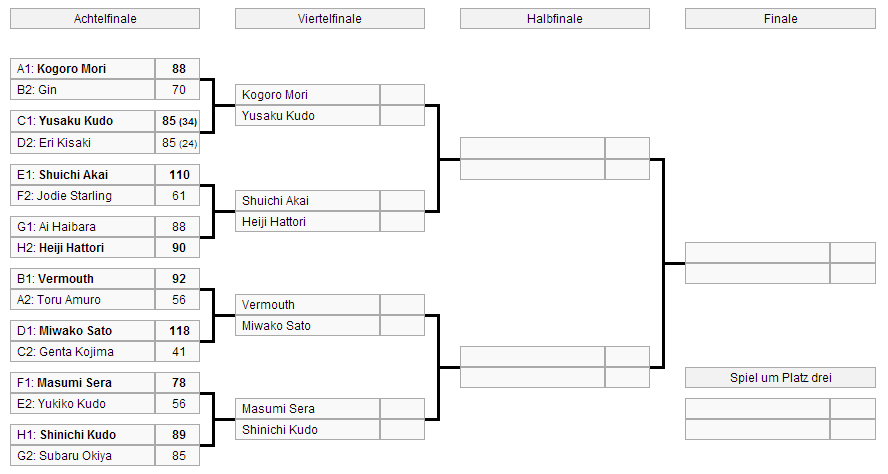
Task: Click the 'B2: Gin' player cell
Action: click(83, 90)
